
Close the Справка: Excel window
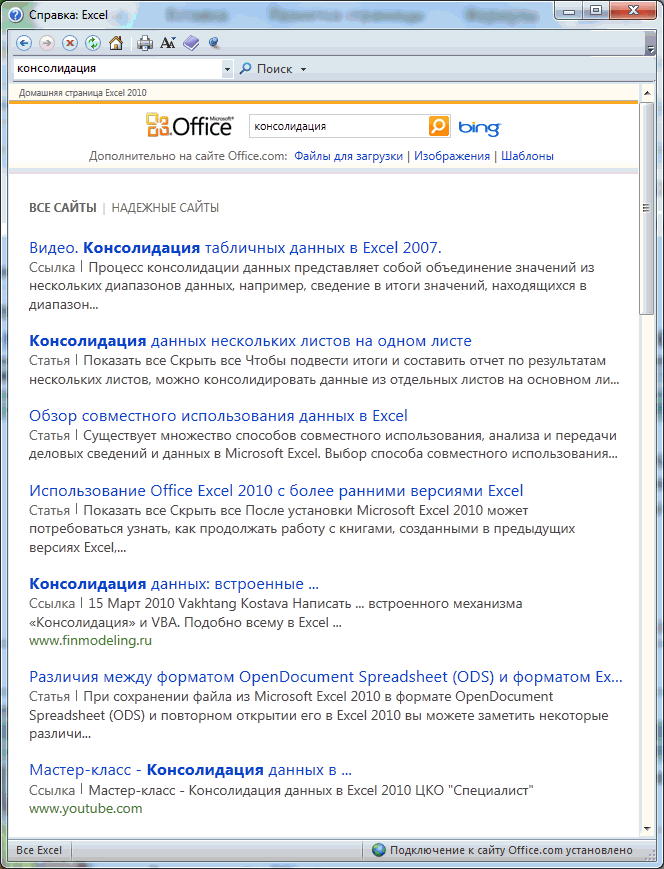click(x=633, y=10)
